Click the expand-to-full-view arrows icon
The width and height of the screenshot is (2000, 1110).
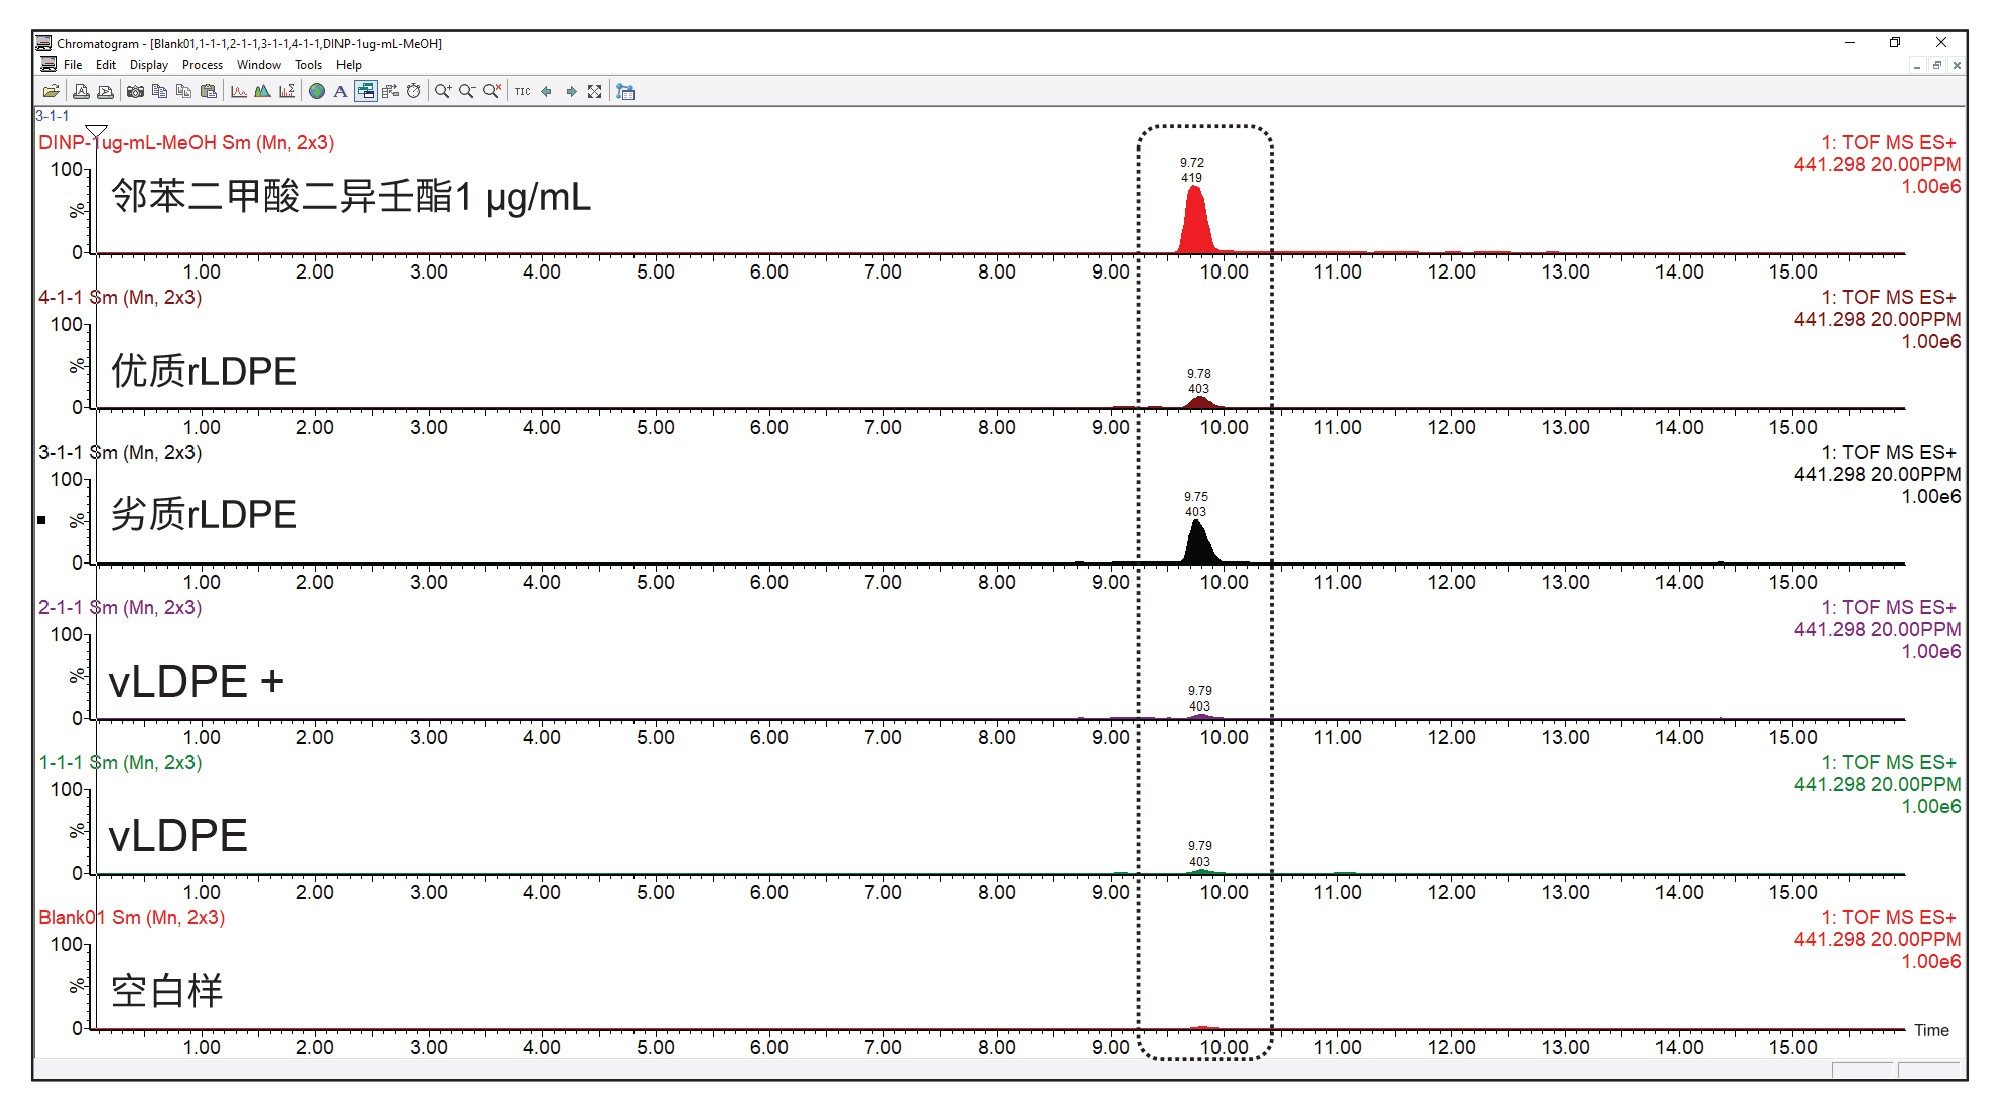tap(595, 91)
